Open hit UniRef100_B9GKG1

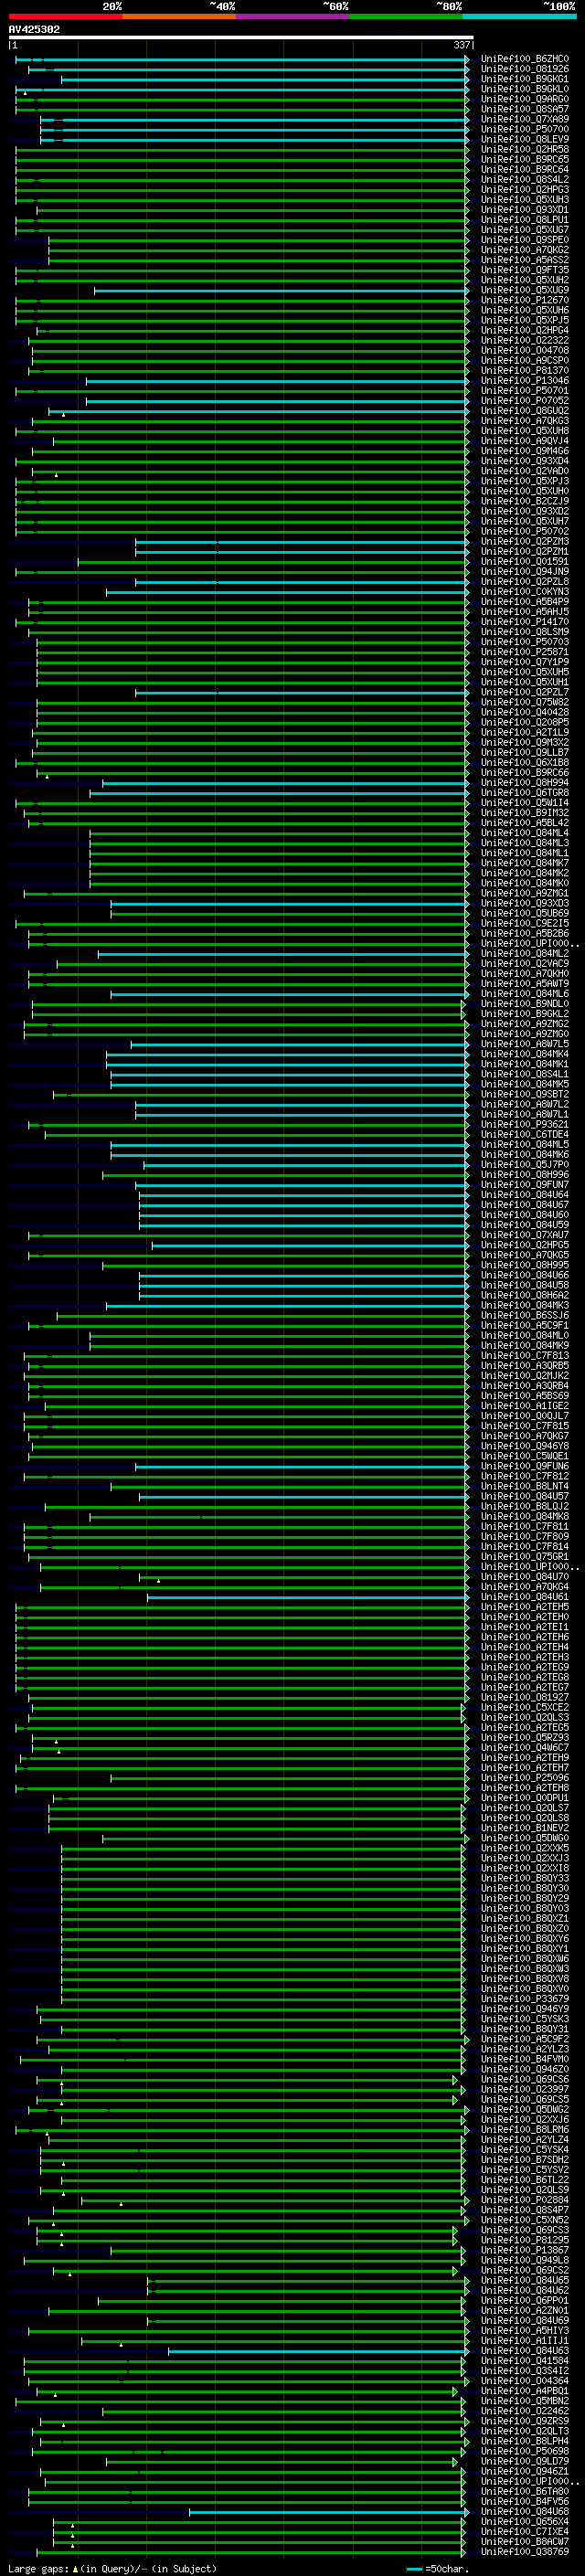tap(524, 79)
